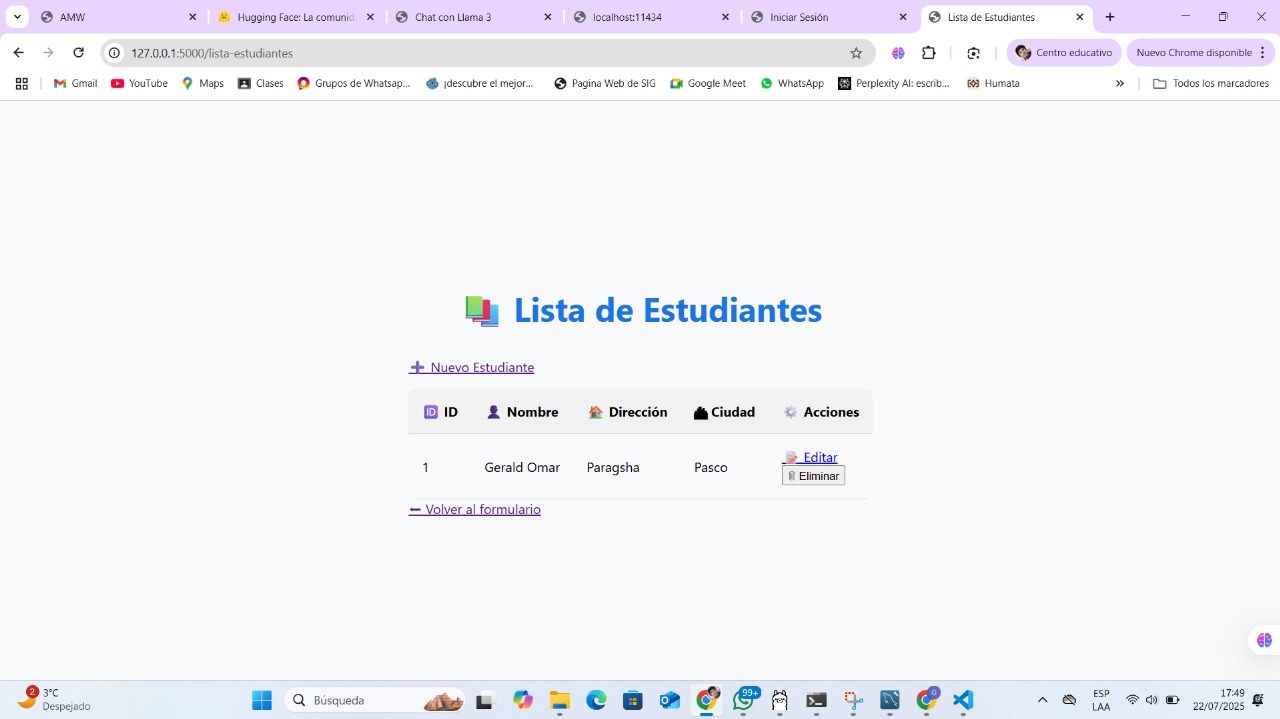Click the floating brain widget at page edge
Viewport: 1280px width, 719px height.
(x=1264, y=640)
